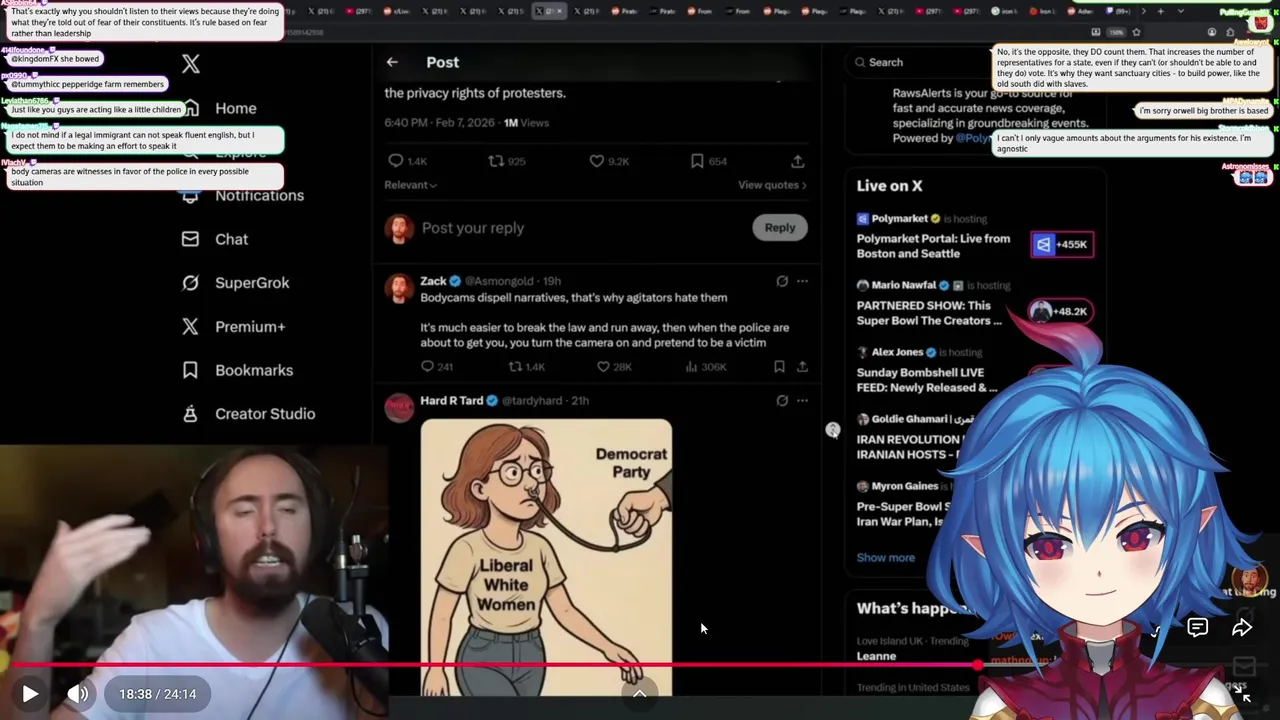Share the video via arrow icon
This screenshot has height=720, width=1280.
click(1242, 628)
